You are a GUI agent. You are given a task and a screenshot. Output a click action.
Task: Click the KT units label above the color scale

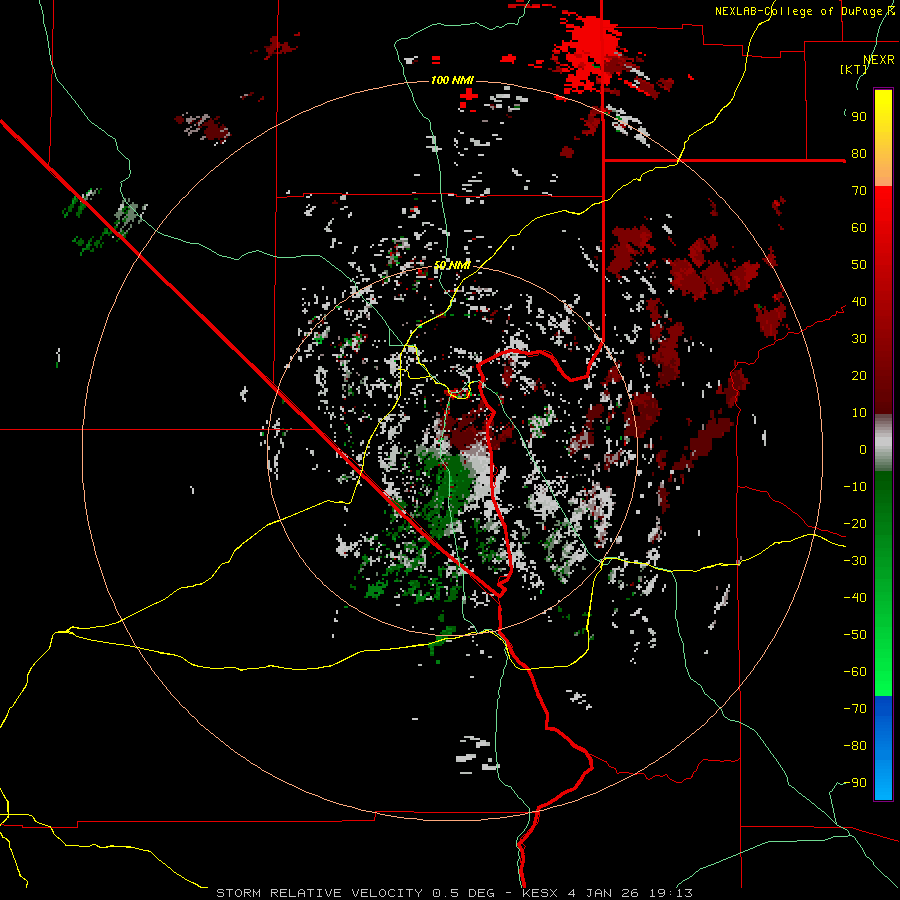854,69
